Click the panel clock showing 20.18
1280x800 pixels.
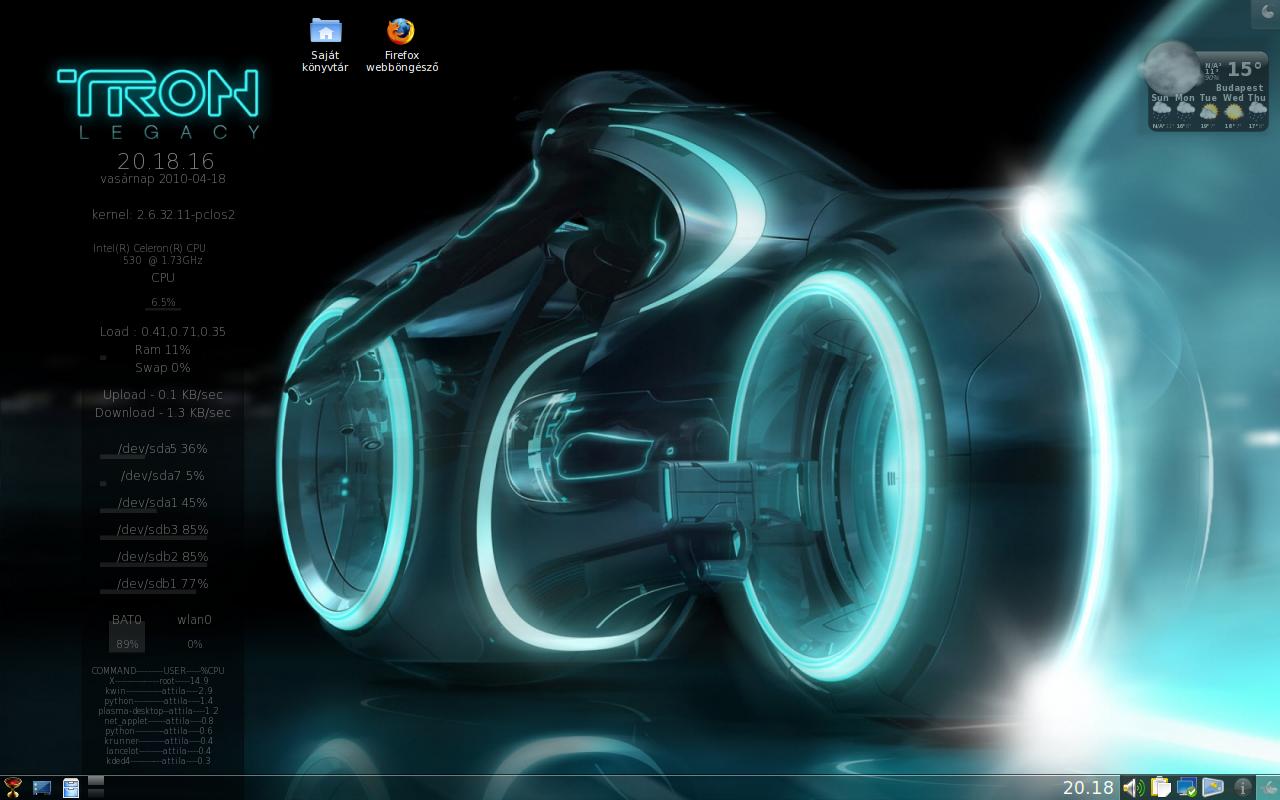click(1088, 788)
